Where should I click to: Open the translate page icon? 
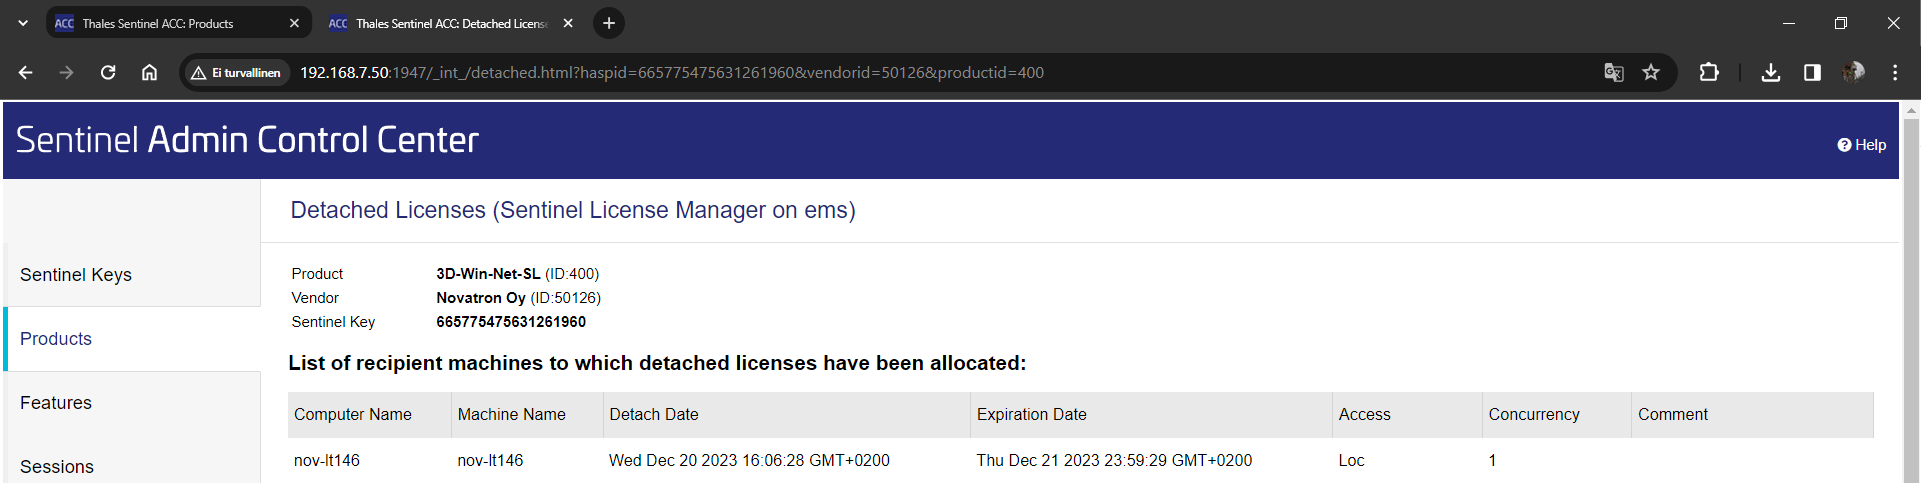pyautogui.click(x=1613, y=72)
